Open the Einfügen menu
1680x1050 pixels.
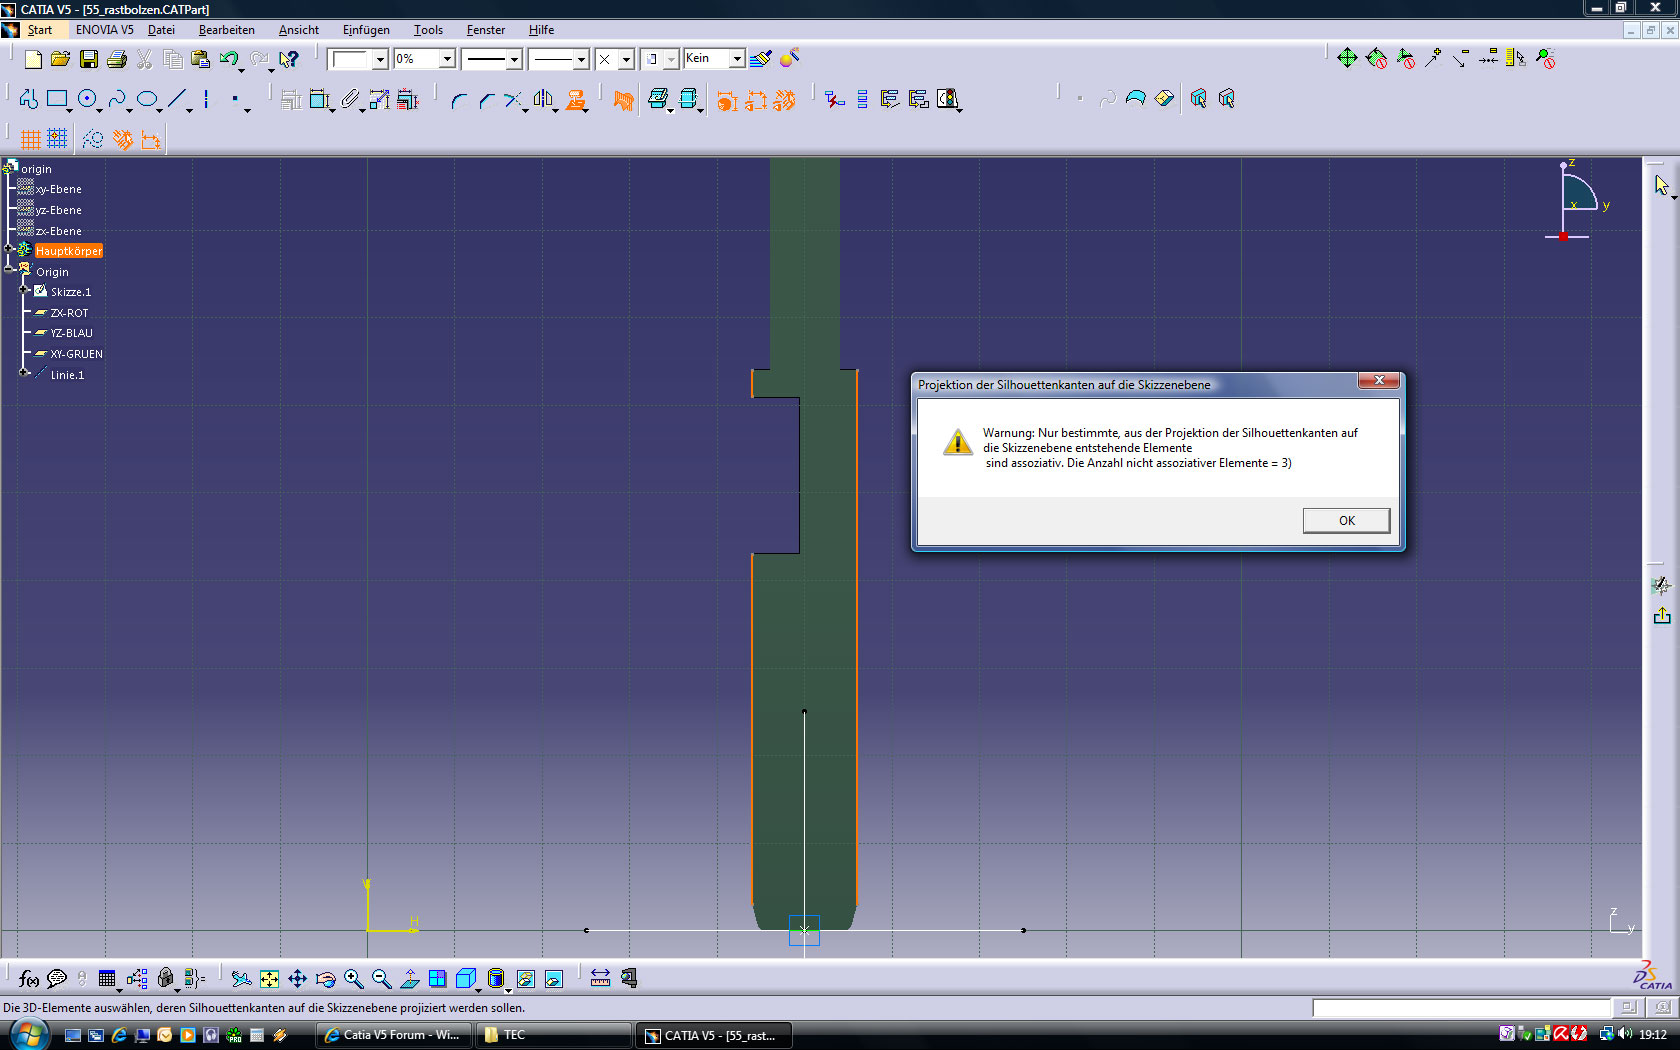[x=366, y=30]
